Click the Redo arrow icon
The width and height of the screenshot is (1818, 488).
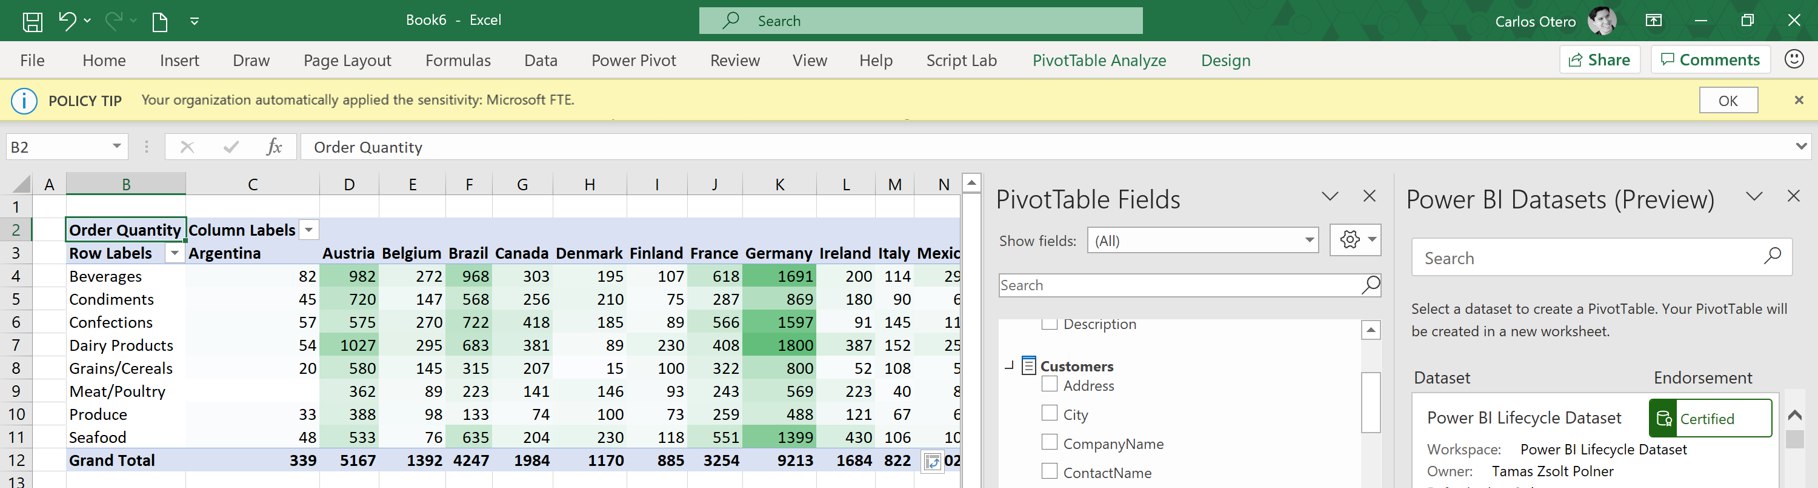tap(114, 20)
